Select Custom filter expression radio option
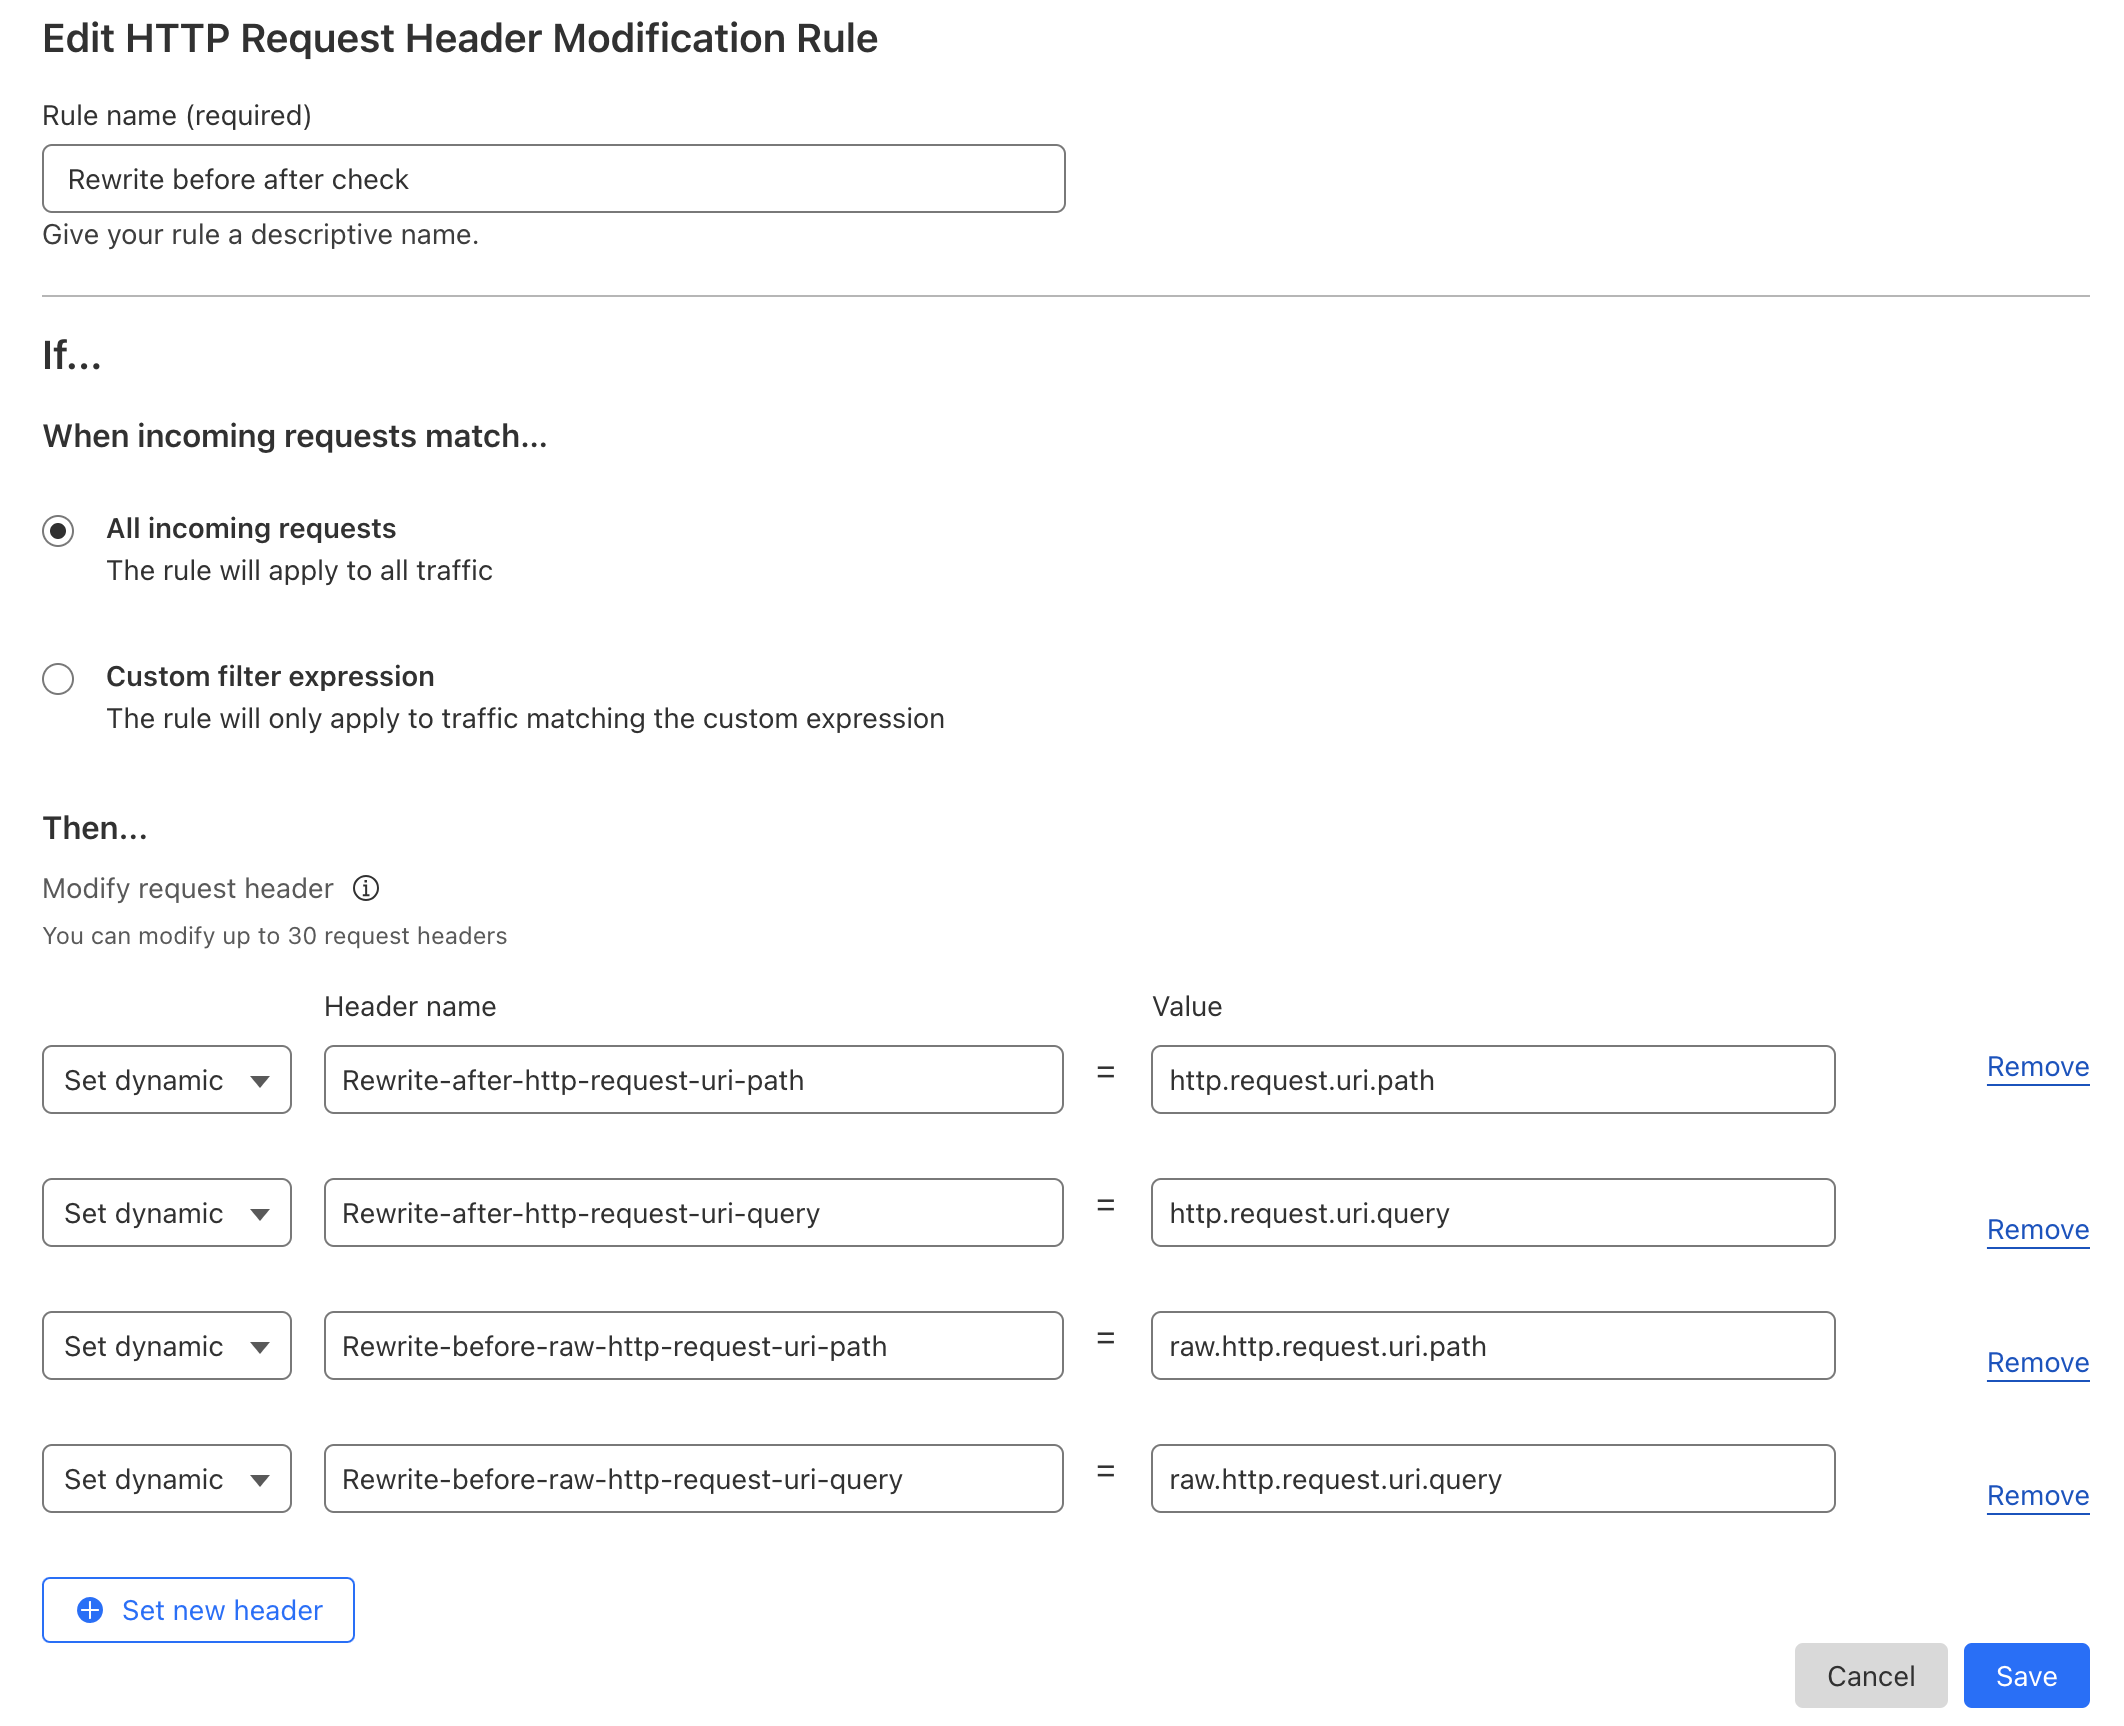This screenshot has width=2124, height=1726. coord(58,678)
